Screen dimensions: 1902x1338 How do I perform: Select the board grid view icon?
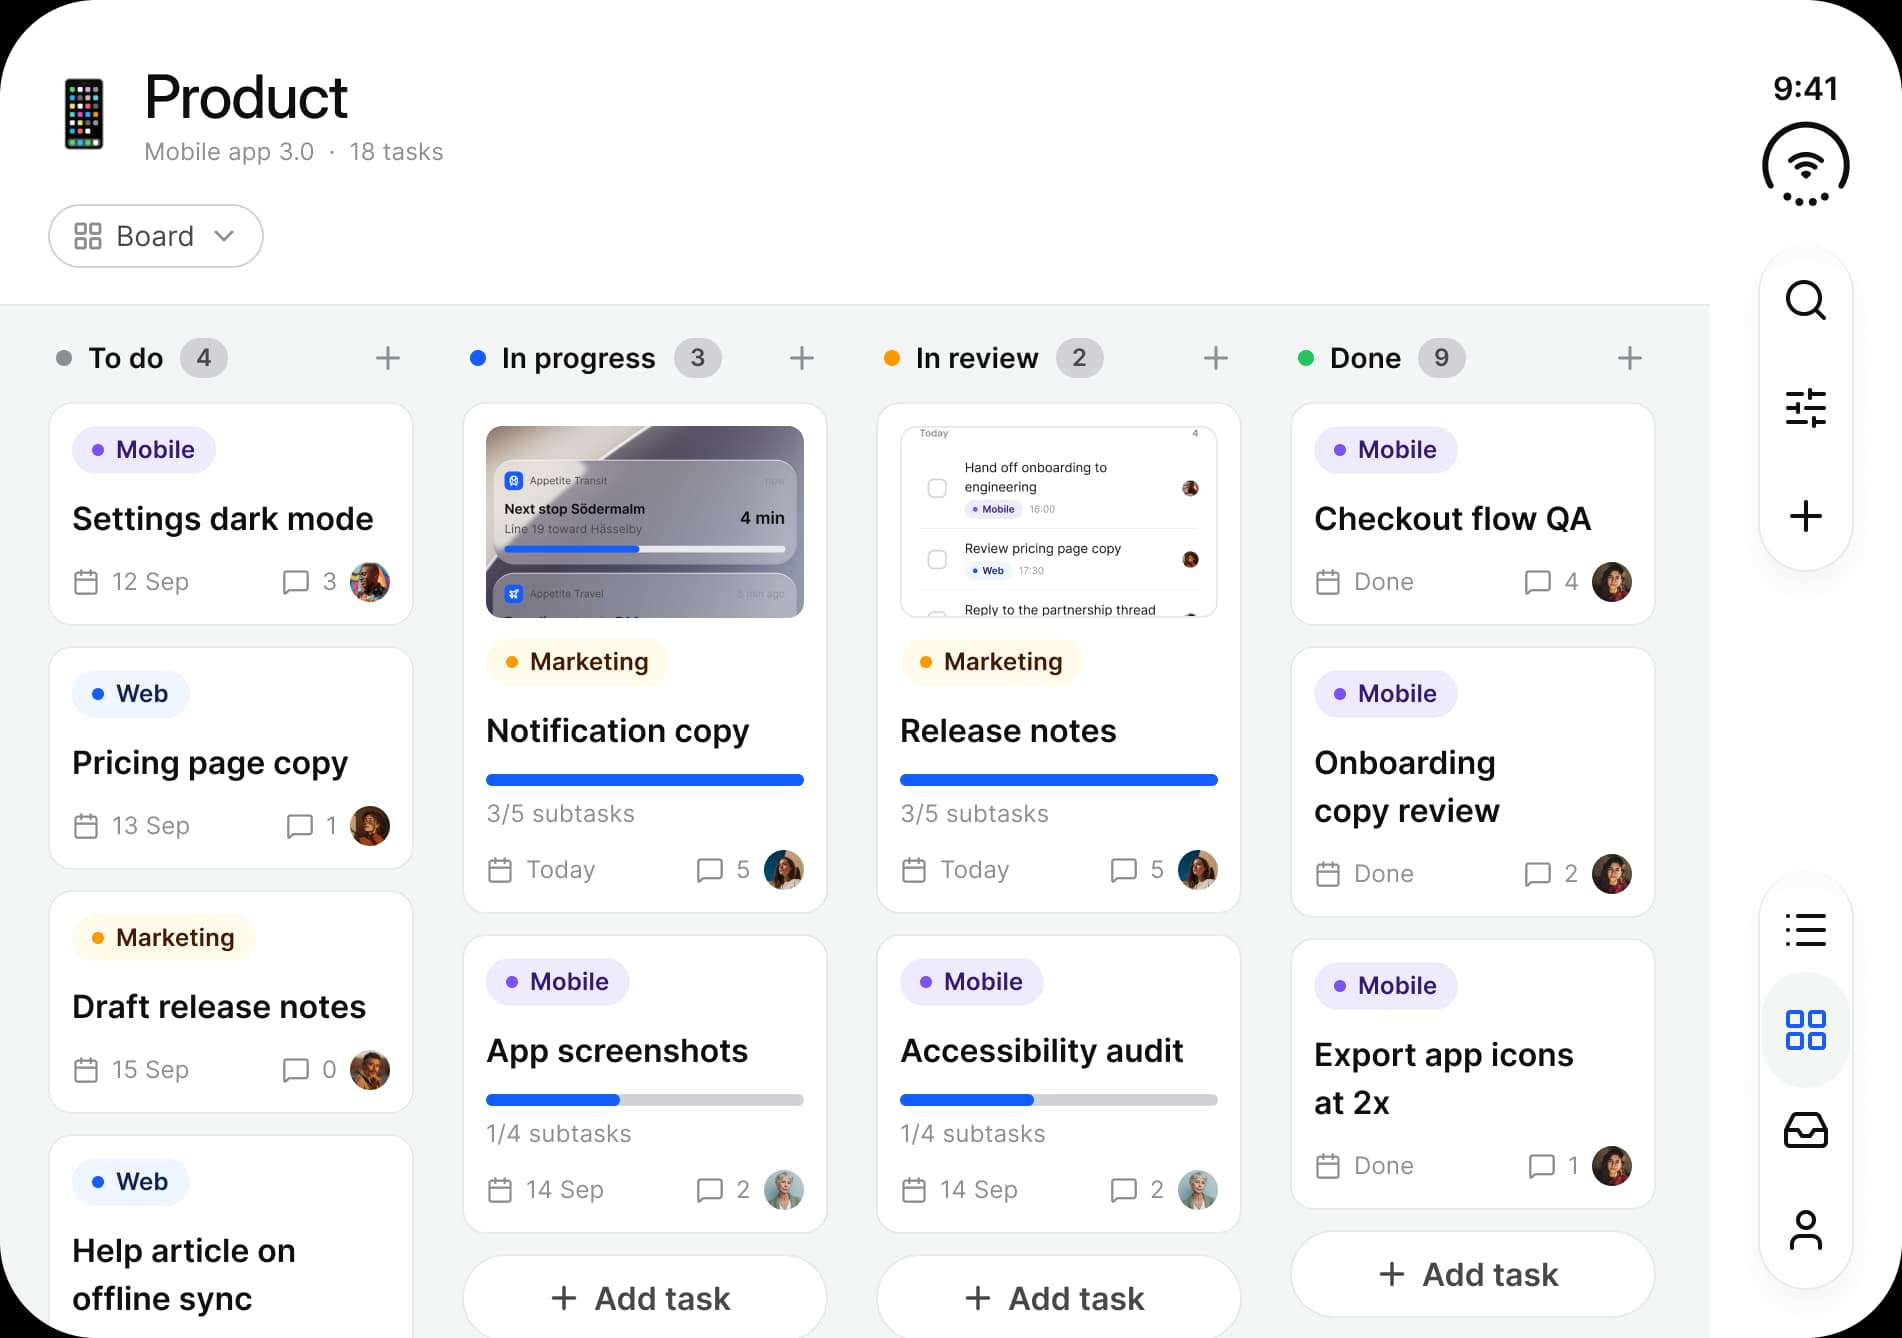[1805, 1030]
